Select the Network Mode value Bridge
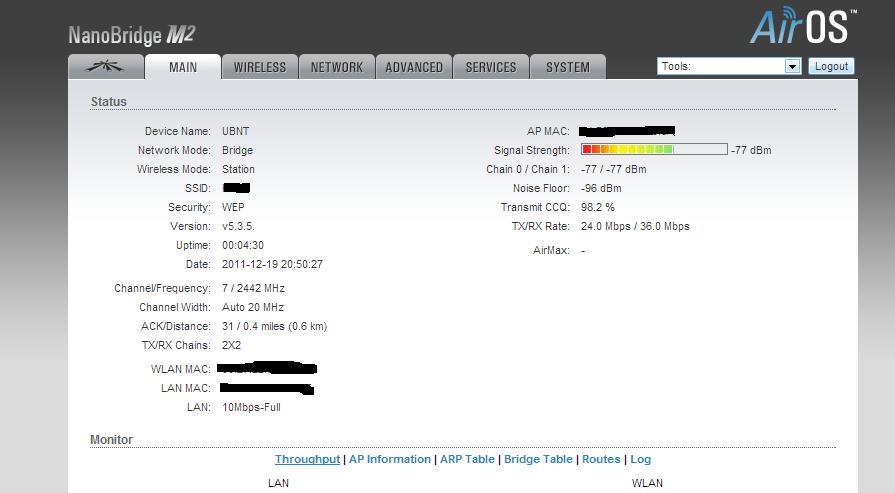The image size is (895, 493). [237, 150]
